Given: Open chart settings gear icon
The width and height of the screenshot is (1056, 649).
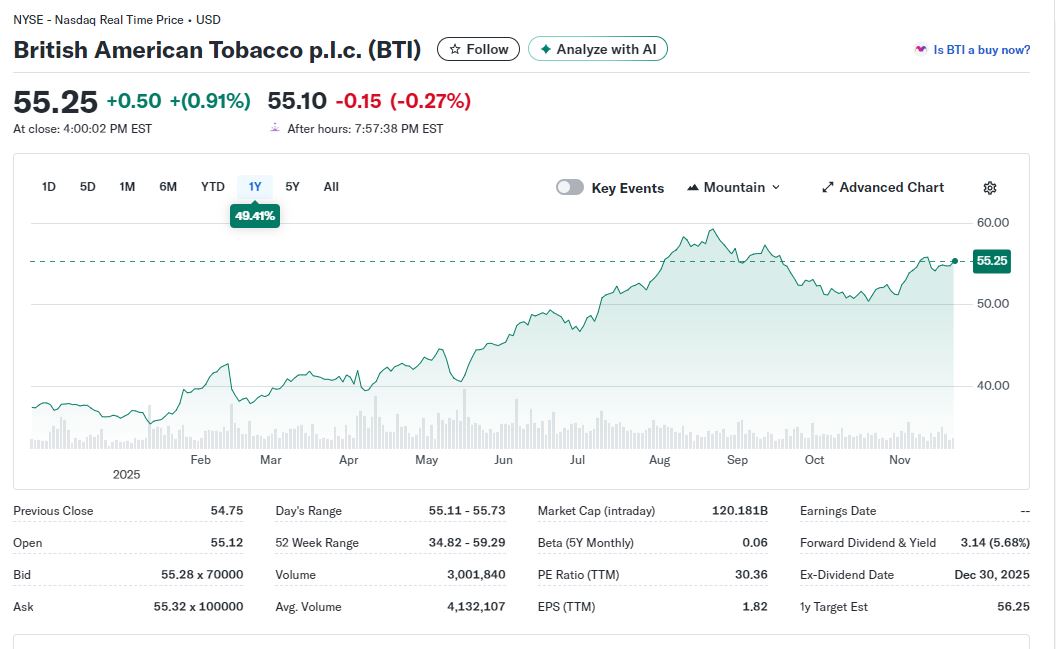Looking at the screenshot, I should tap(990, 188).
